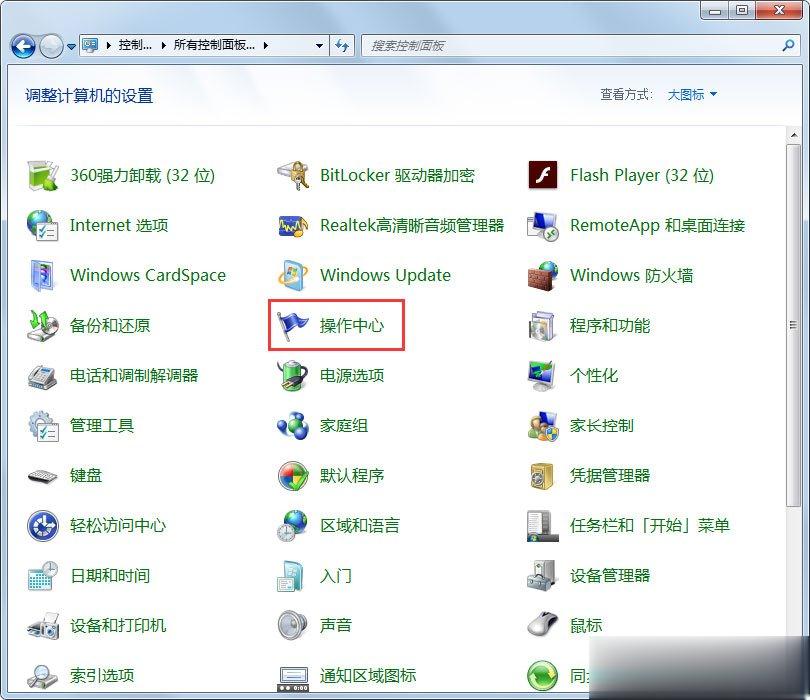Open 电源选项 battery icon
Image resolution: width=810 pixels, height=700 pixels.
[293, 376]
